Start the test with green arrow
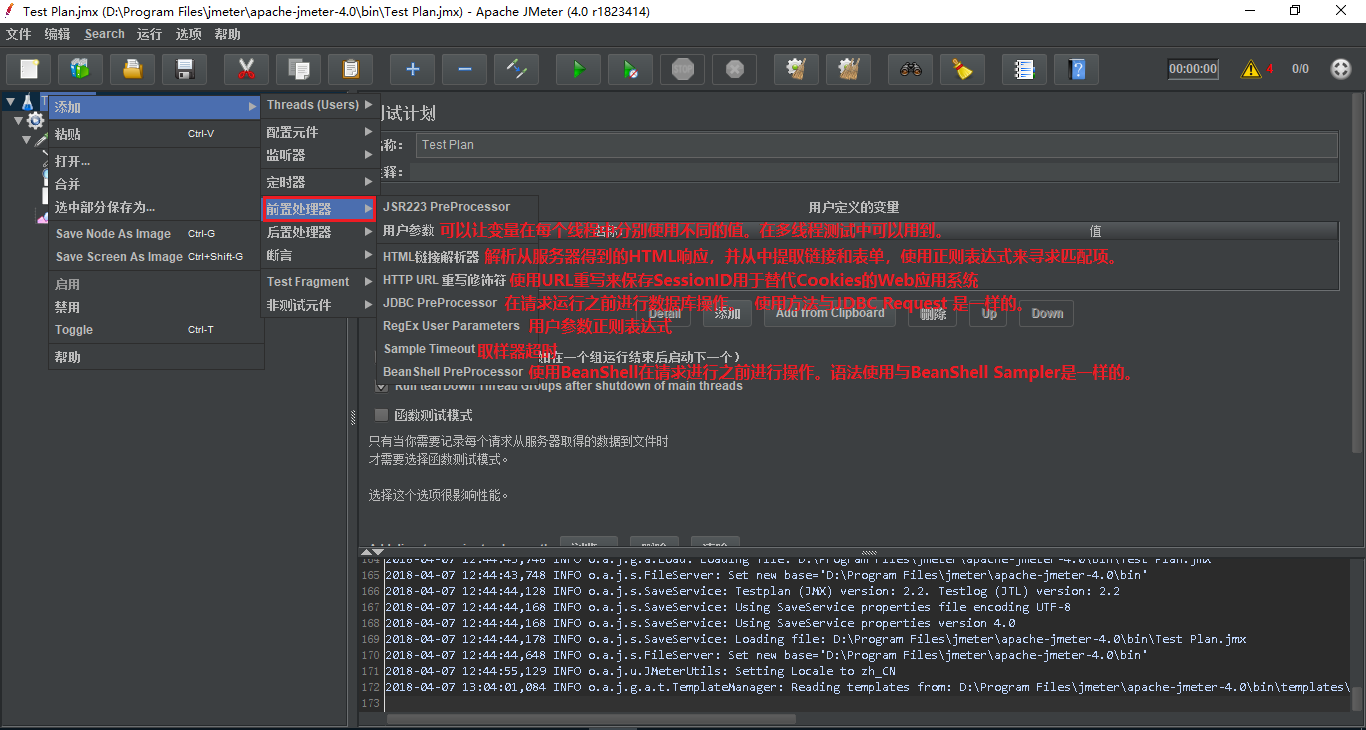The width and height of the screenshot is (1366, 730). (578, 69)
